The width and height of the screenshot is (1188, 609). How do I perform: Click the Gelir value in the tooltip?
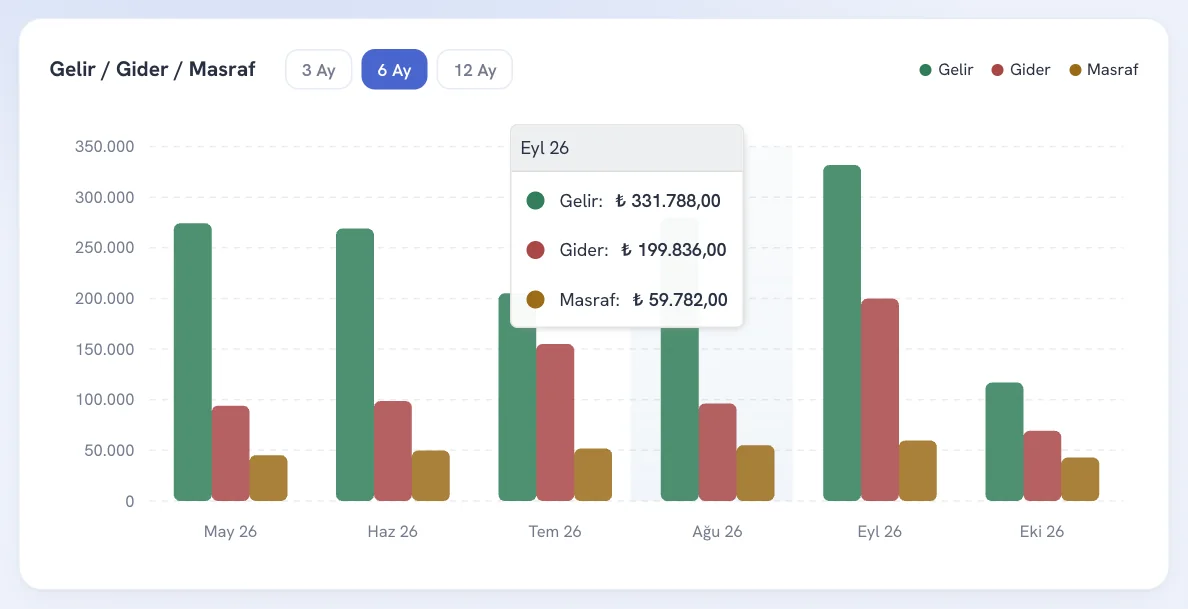[x=667, y=201]
